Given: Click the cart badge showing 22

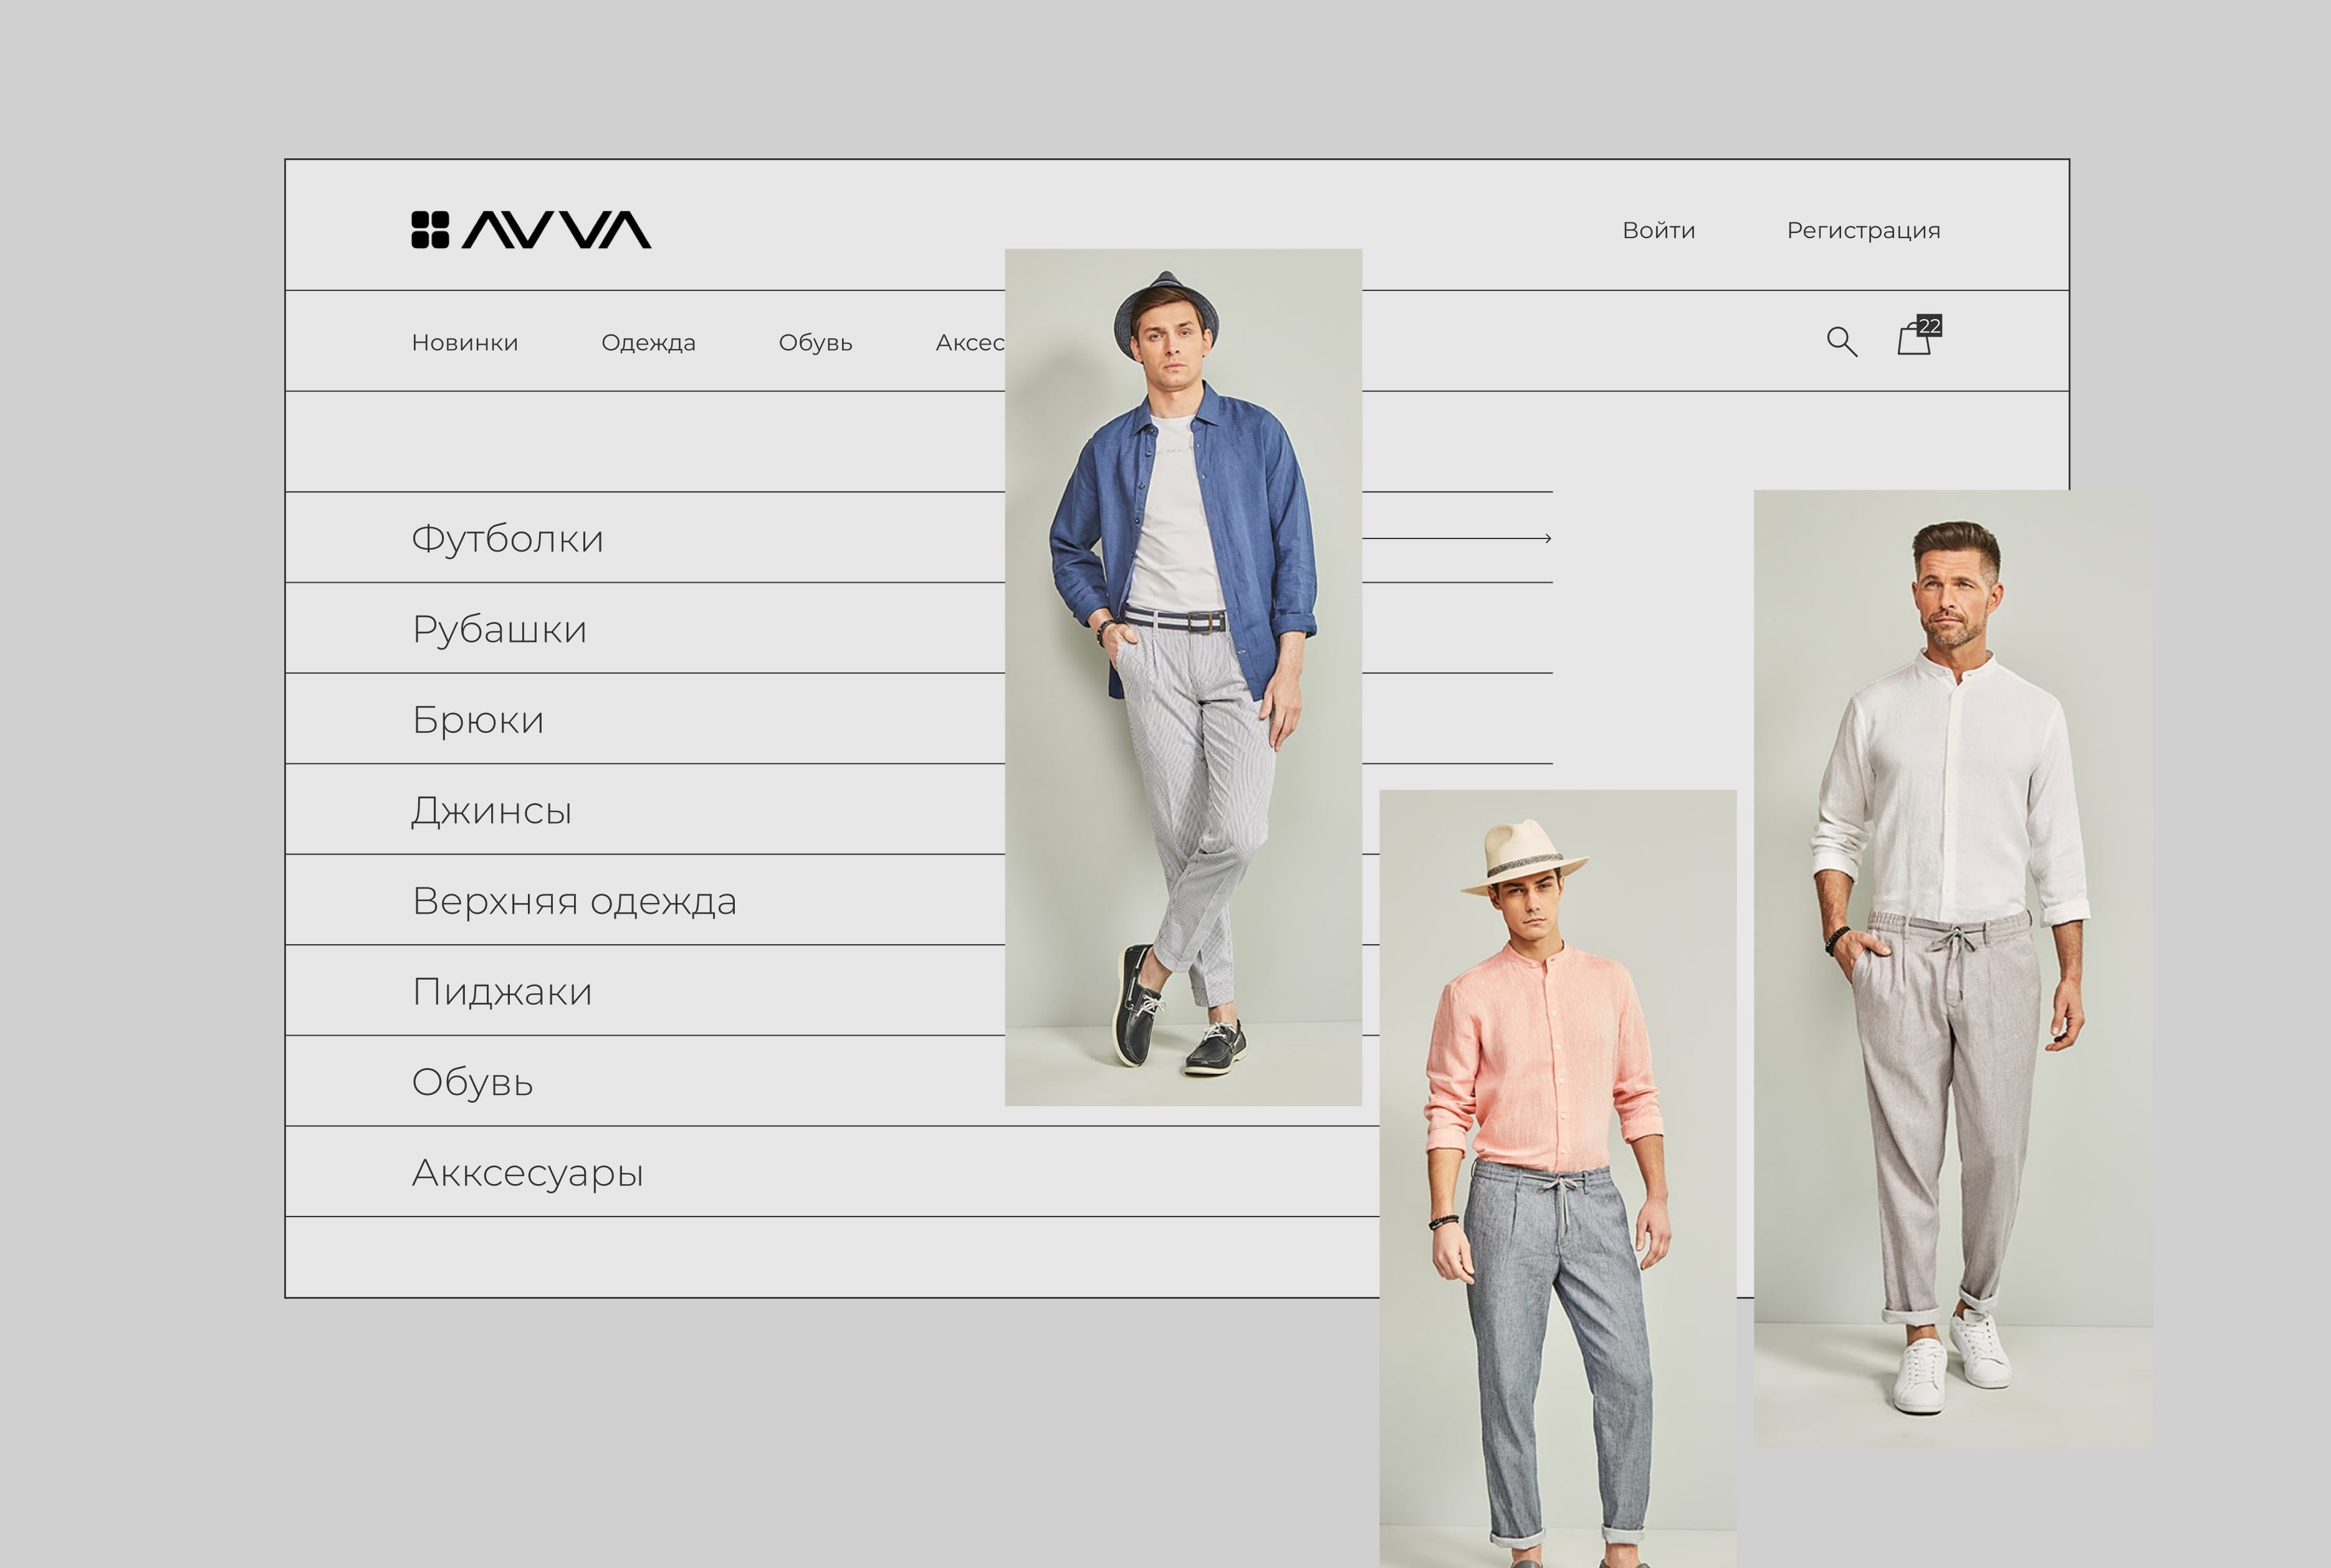Looking at the screenshot, I should point(1929,326).
